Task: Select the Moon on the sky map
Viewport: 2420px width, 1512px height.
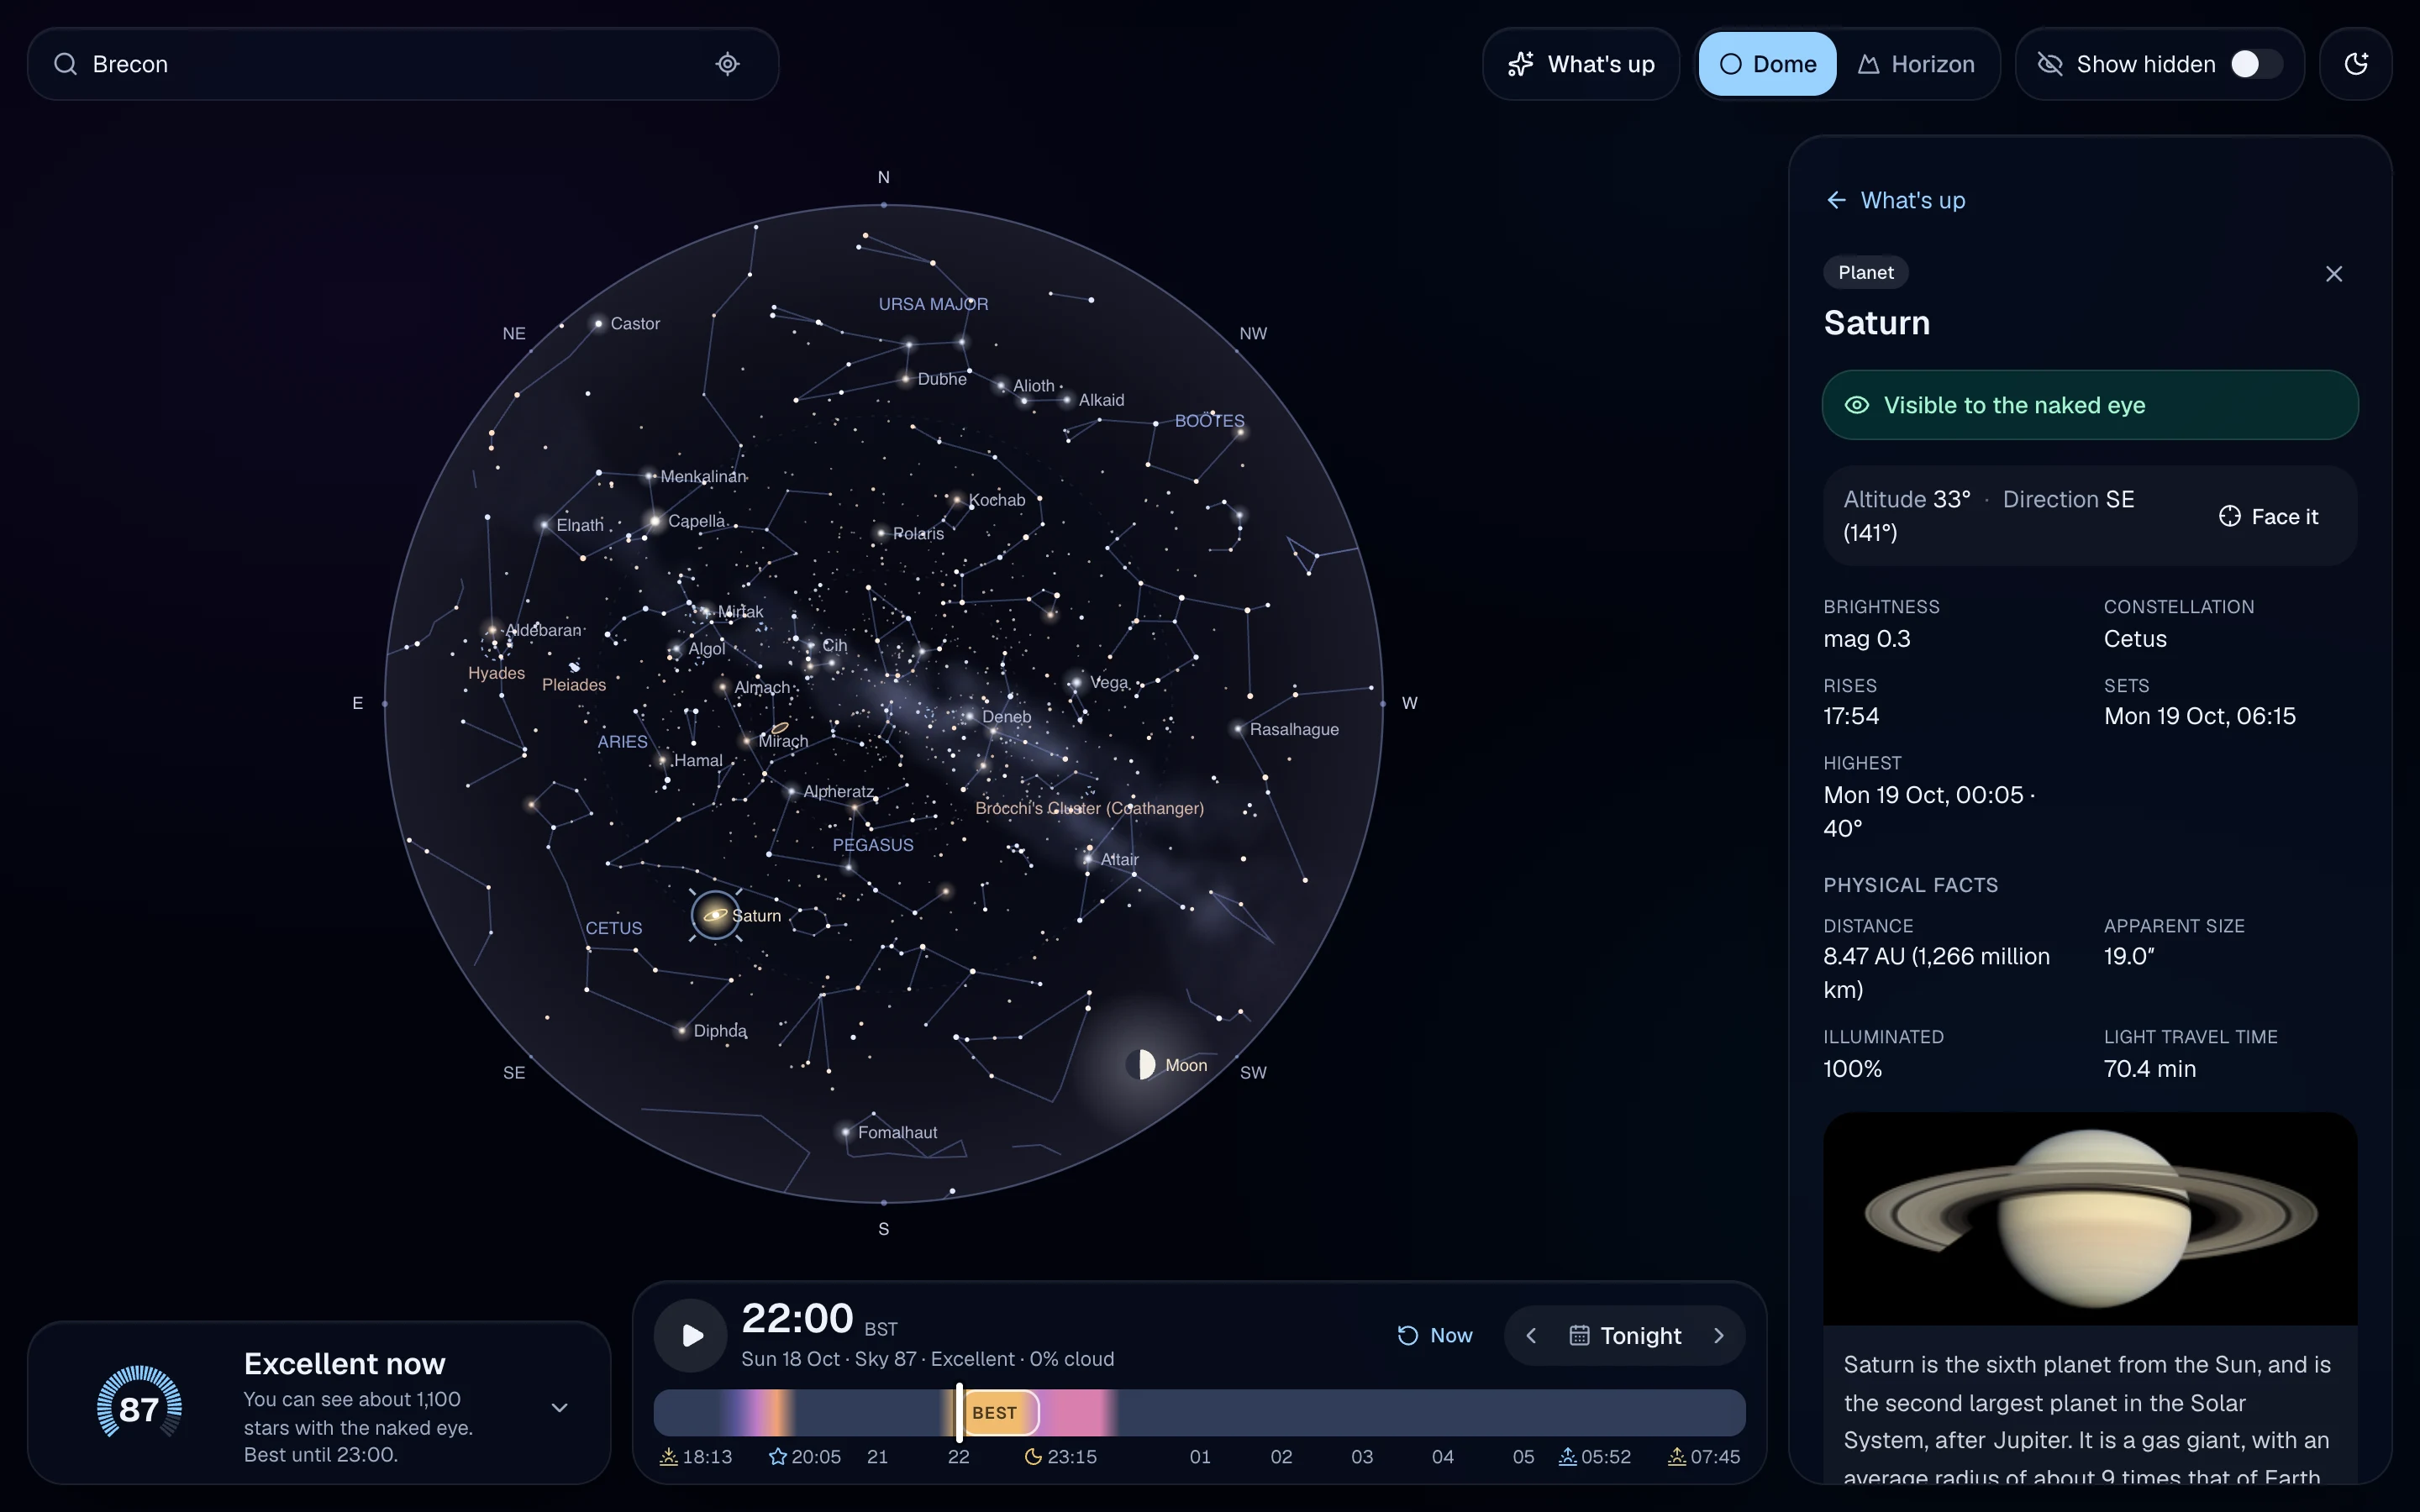Action: 1141,1064
